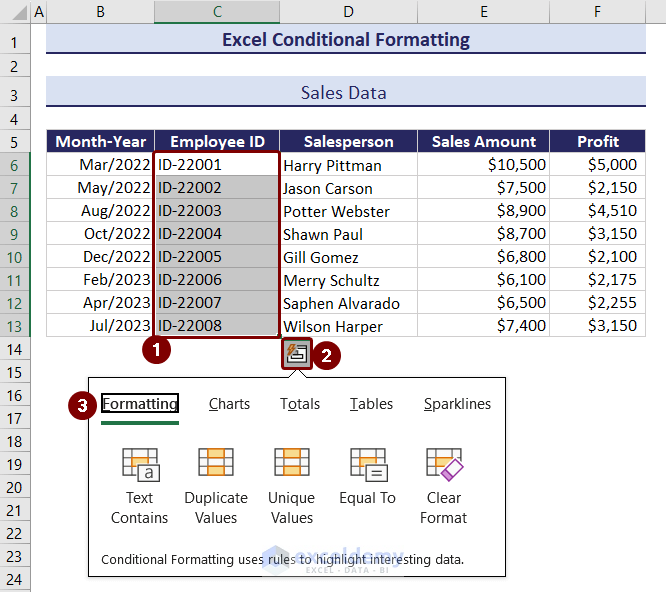Select row 24 header
Image resolution: width=666 pixels, height=592 pixels.
pos(14,579)
